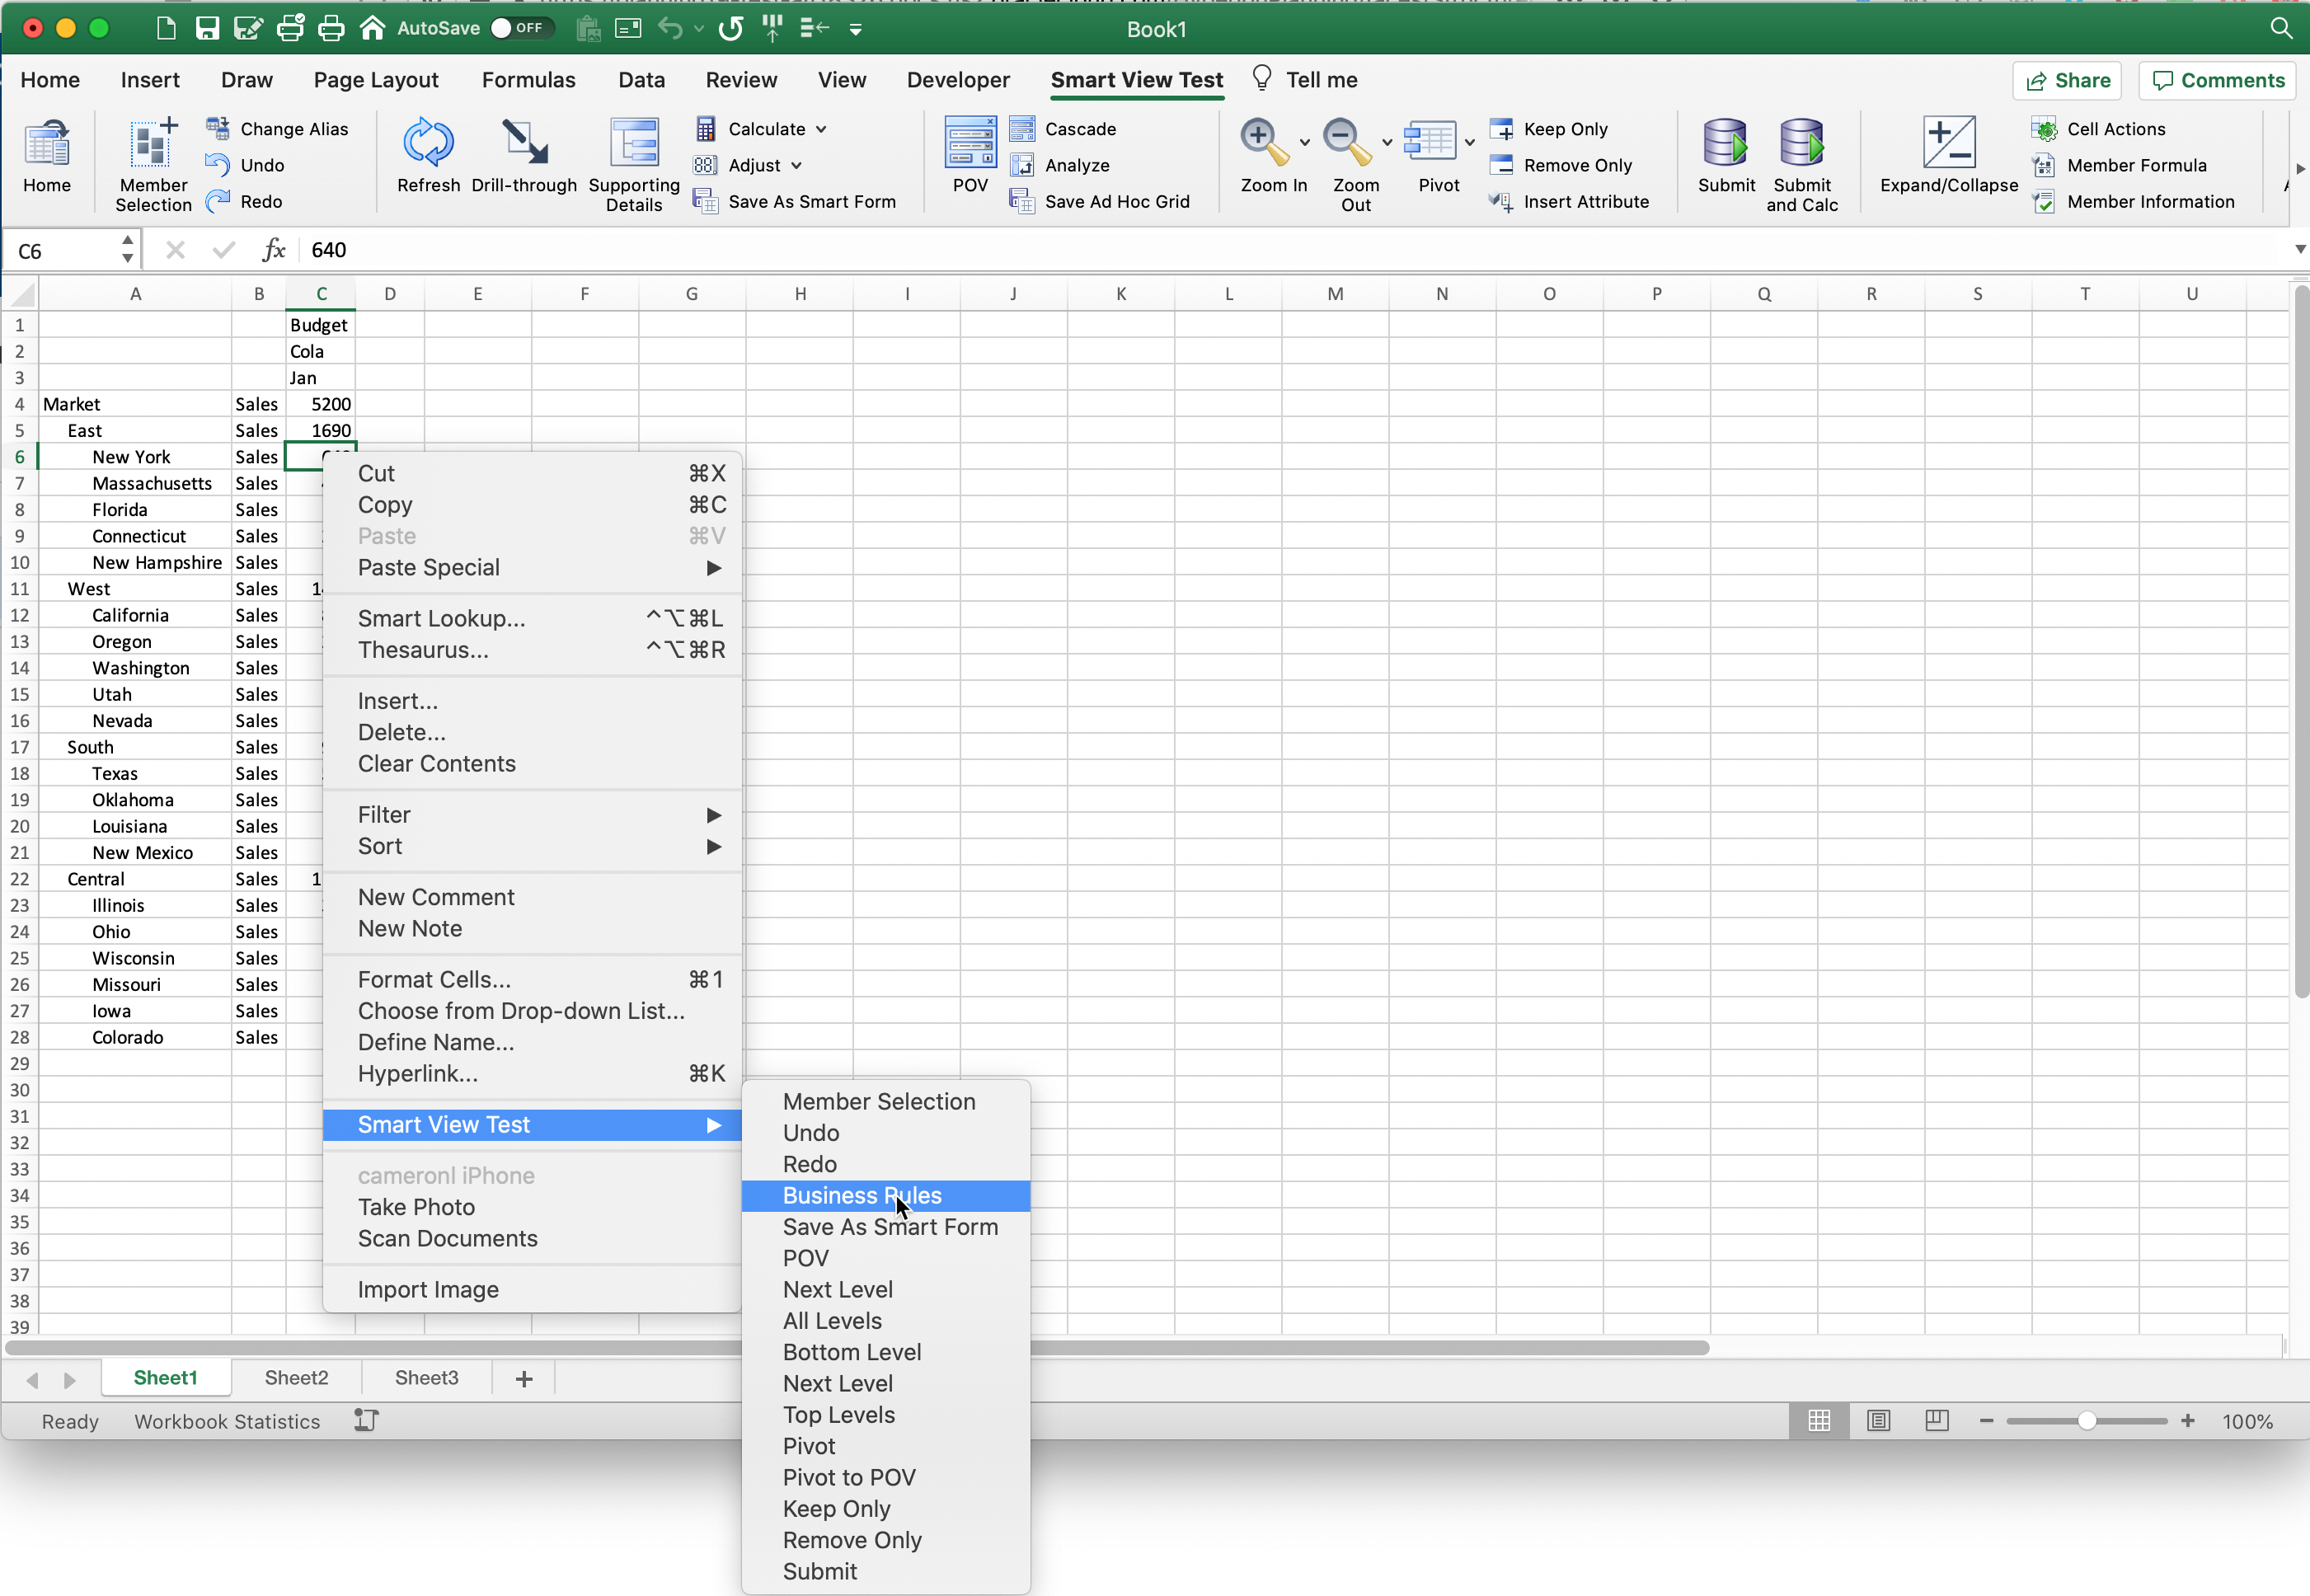Click the search magnifier in title bar
Screen dimensions: 2310x1596
tap(2281, 28)
